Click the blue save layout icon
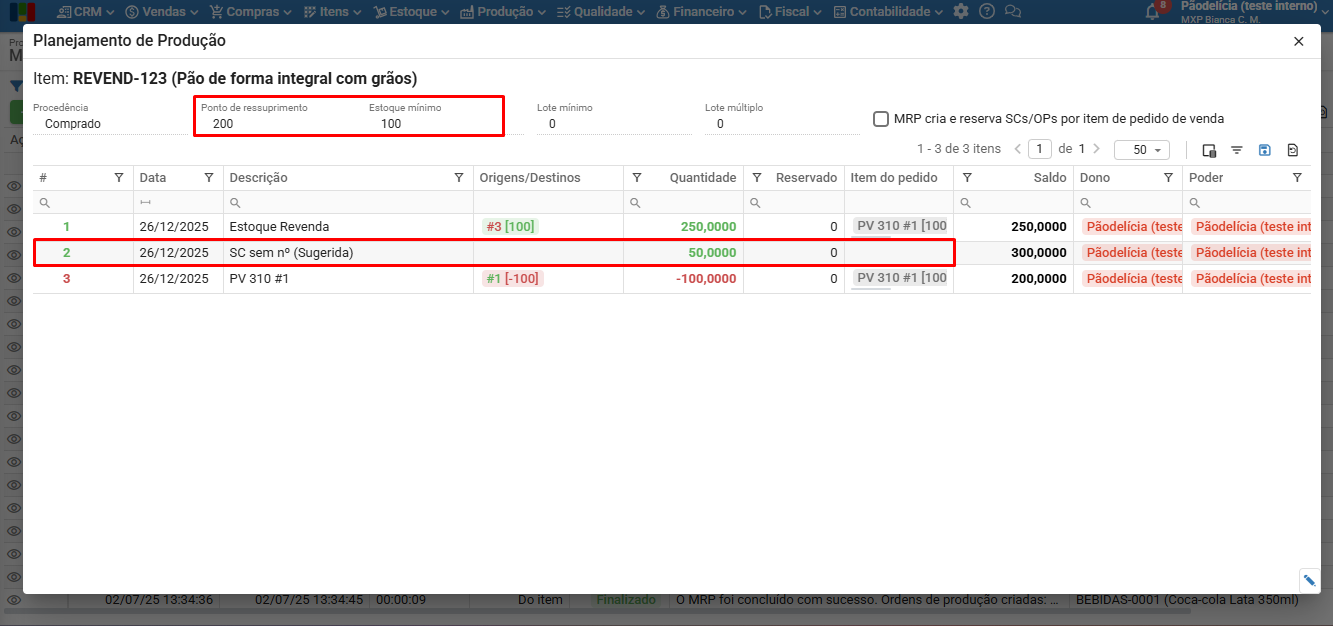This screenshot has height=626, width=1333. click(x=1265, y=150)
